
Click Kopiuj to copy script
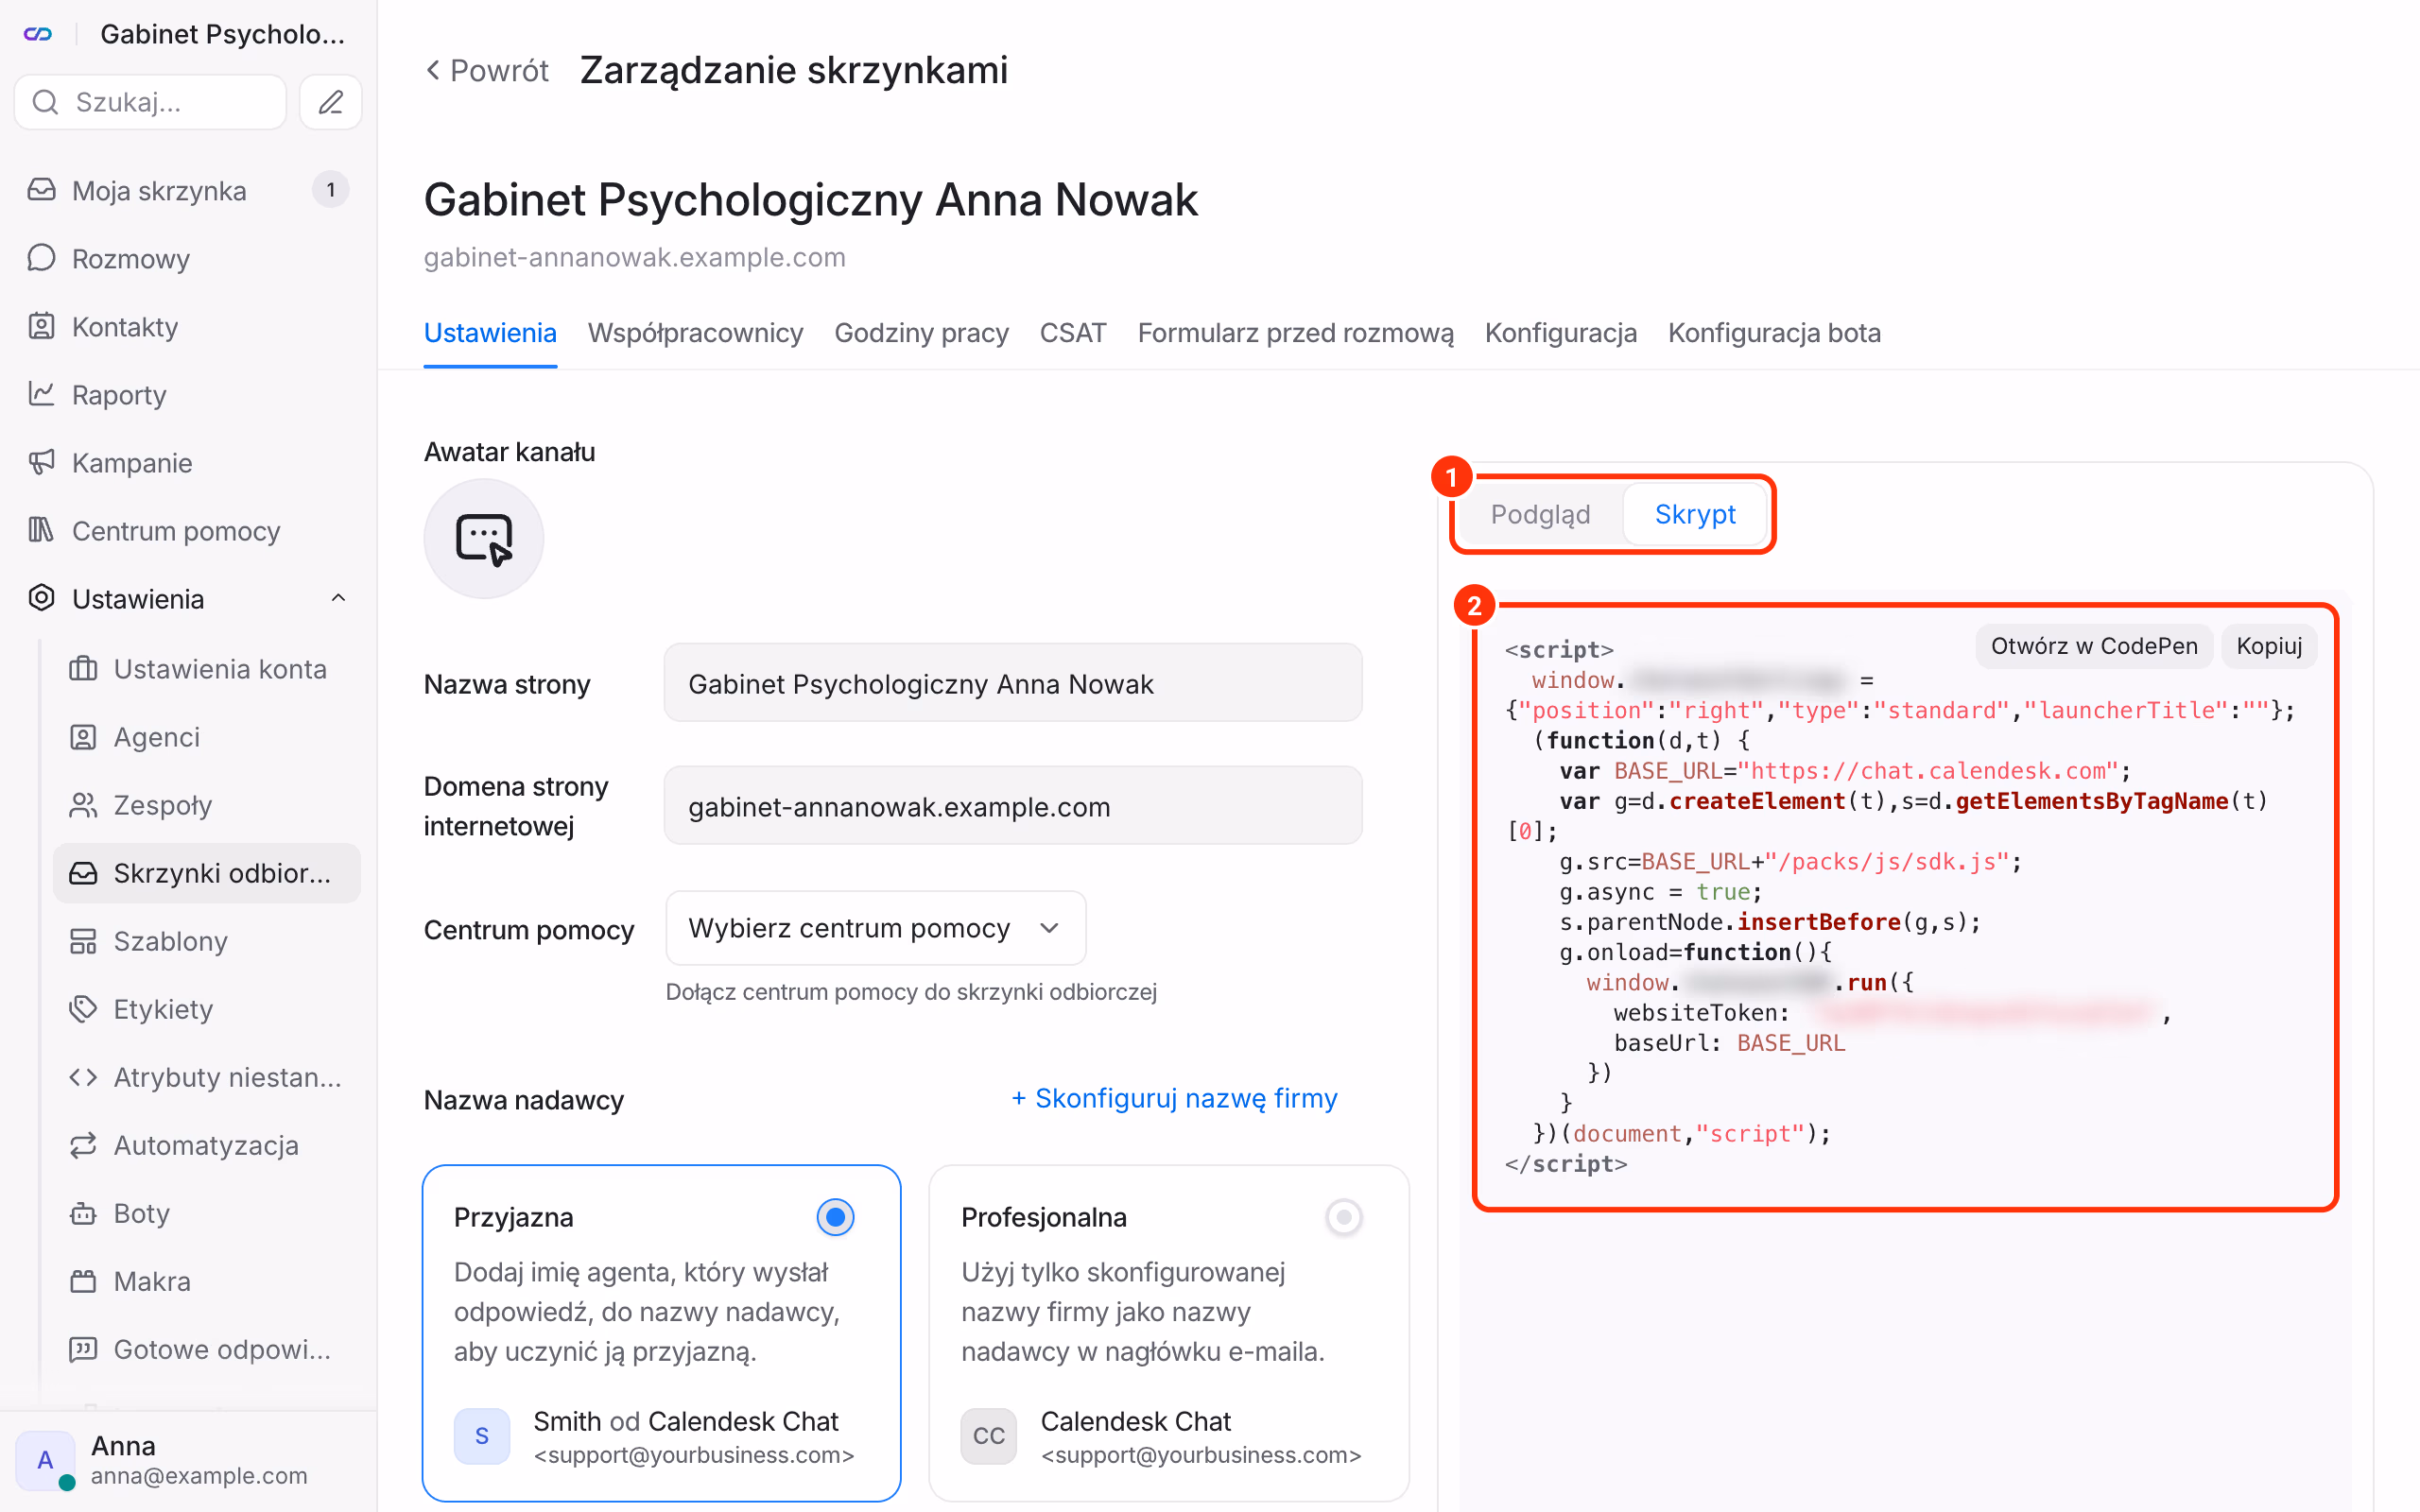coord(2269,646)
